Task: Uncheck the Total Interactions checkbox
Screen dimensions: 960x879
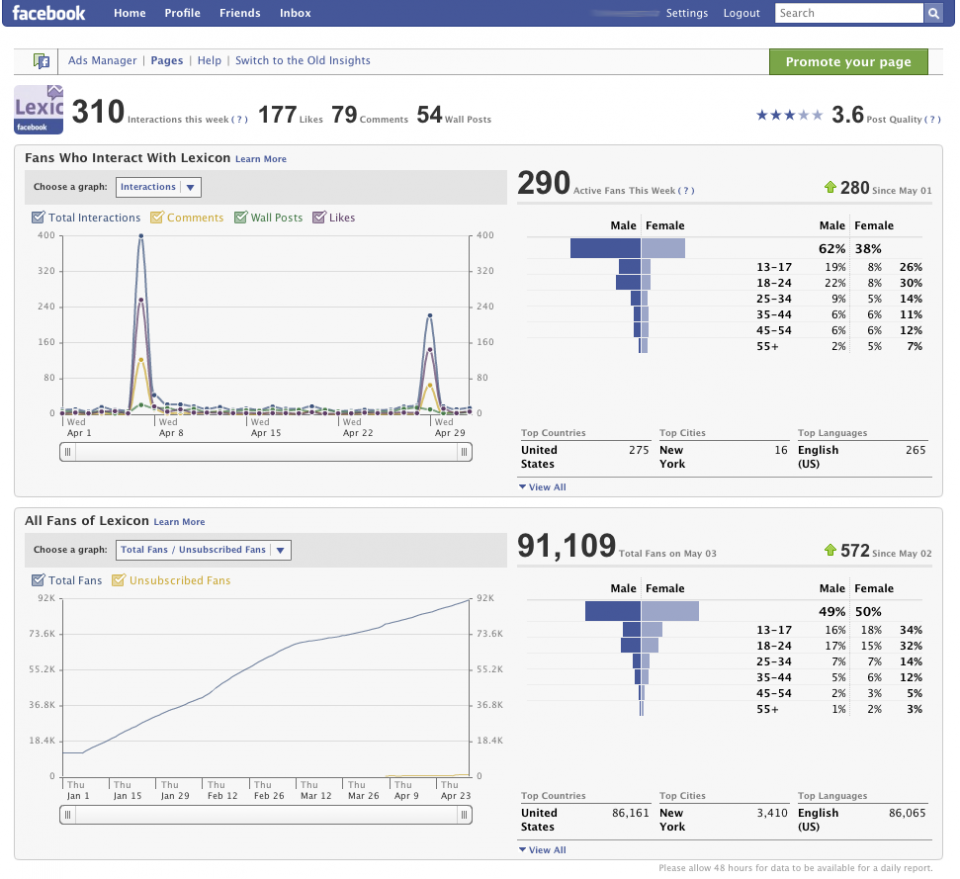Action: pyautogui.click(x=37, y=217)
